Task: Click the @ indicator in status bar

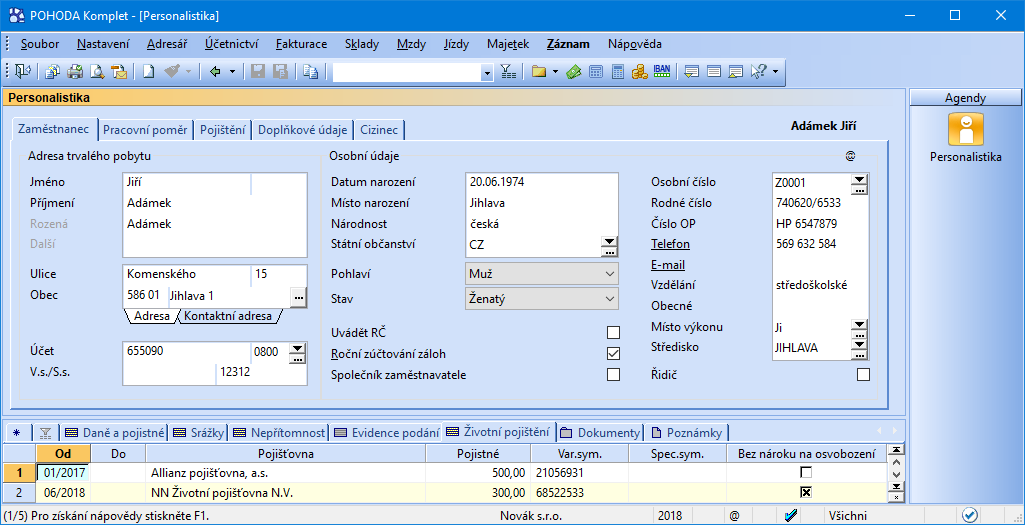Action: [x=734, y=515]
